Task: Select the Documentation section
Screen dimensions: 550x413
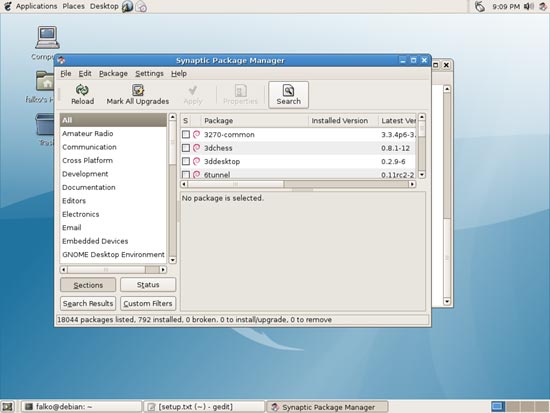Action: 113,187
